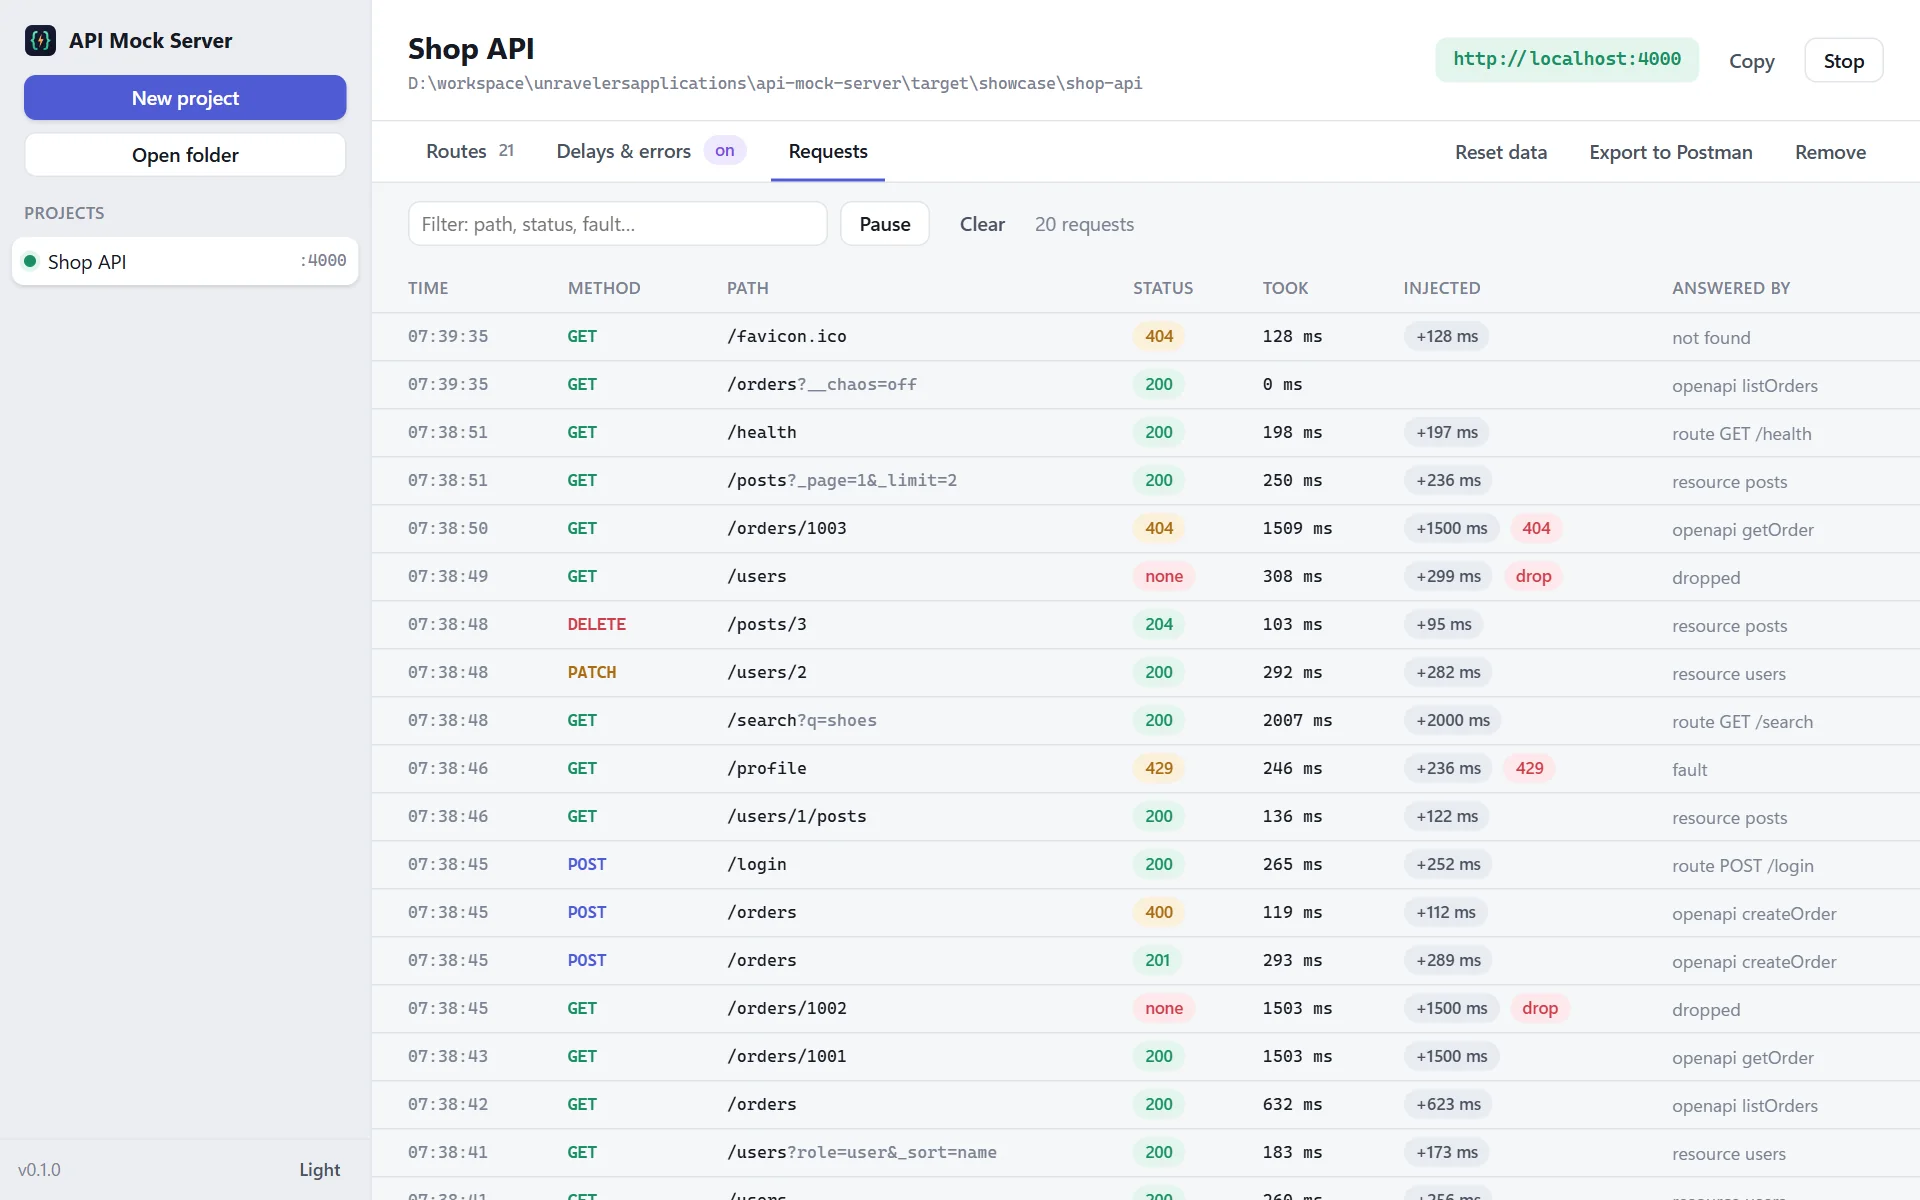The height and width of the screenshot is (1200, 1920).
Task: Click the v0.1.0 version label
Action: (x=39, y=1169)
